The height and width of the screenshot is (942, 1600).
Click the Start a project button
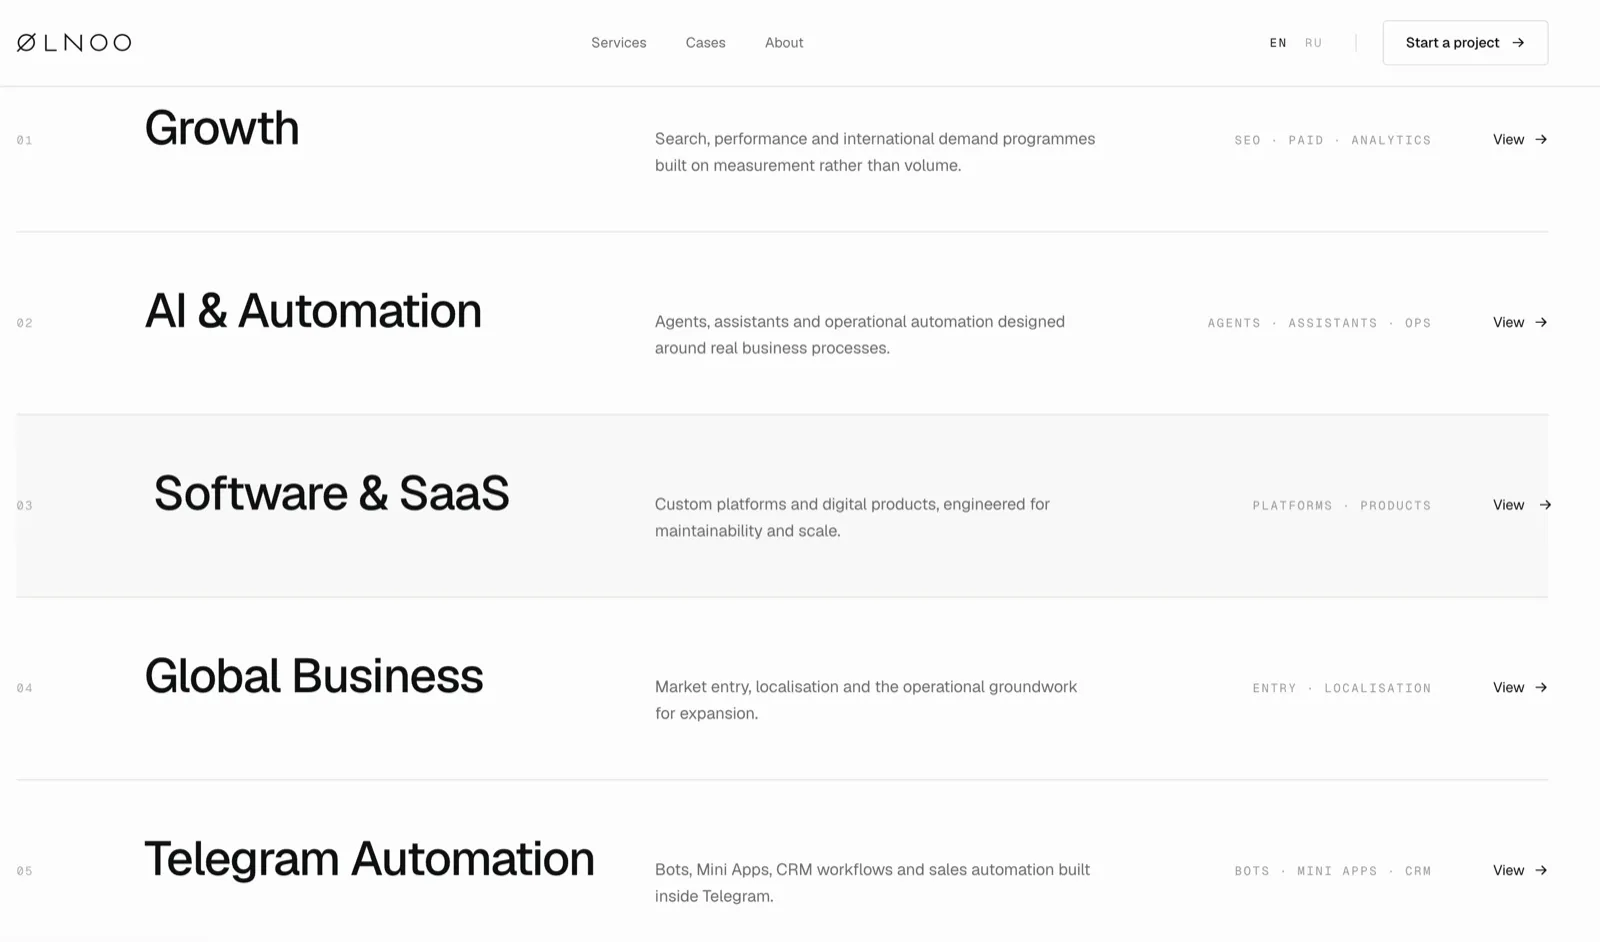1465,43
